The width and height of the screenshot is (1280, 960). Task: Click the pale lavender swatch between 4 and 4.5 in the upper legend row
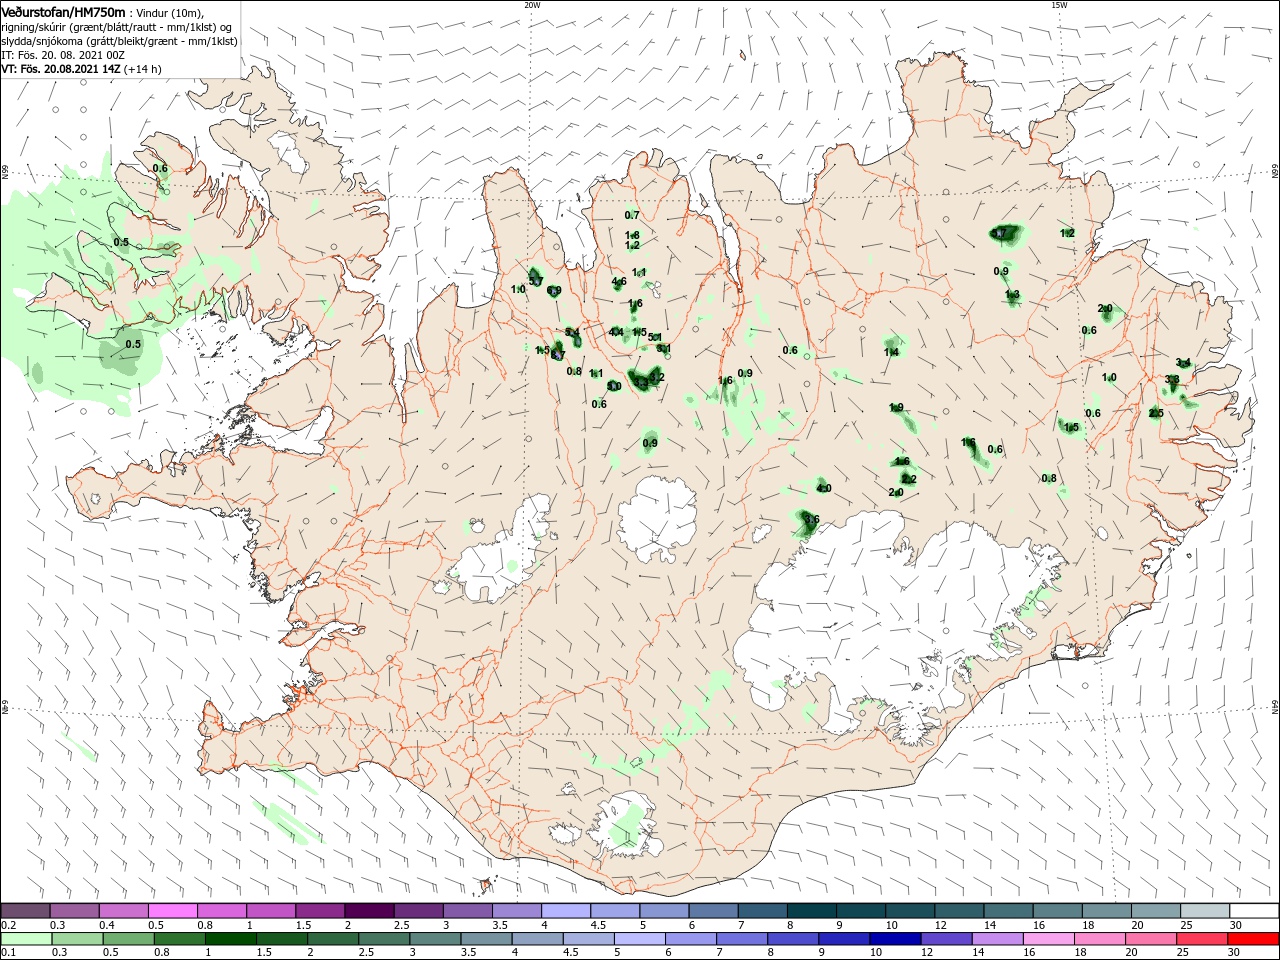[x=566, y=911]
